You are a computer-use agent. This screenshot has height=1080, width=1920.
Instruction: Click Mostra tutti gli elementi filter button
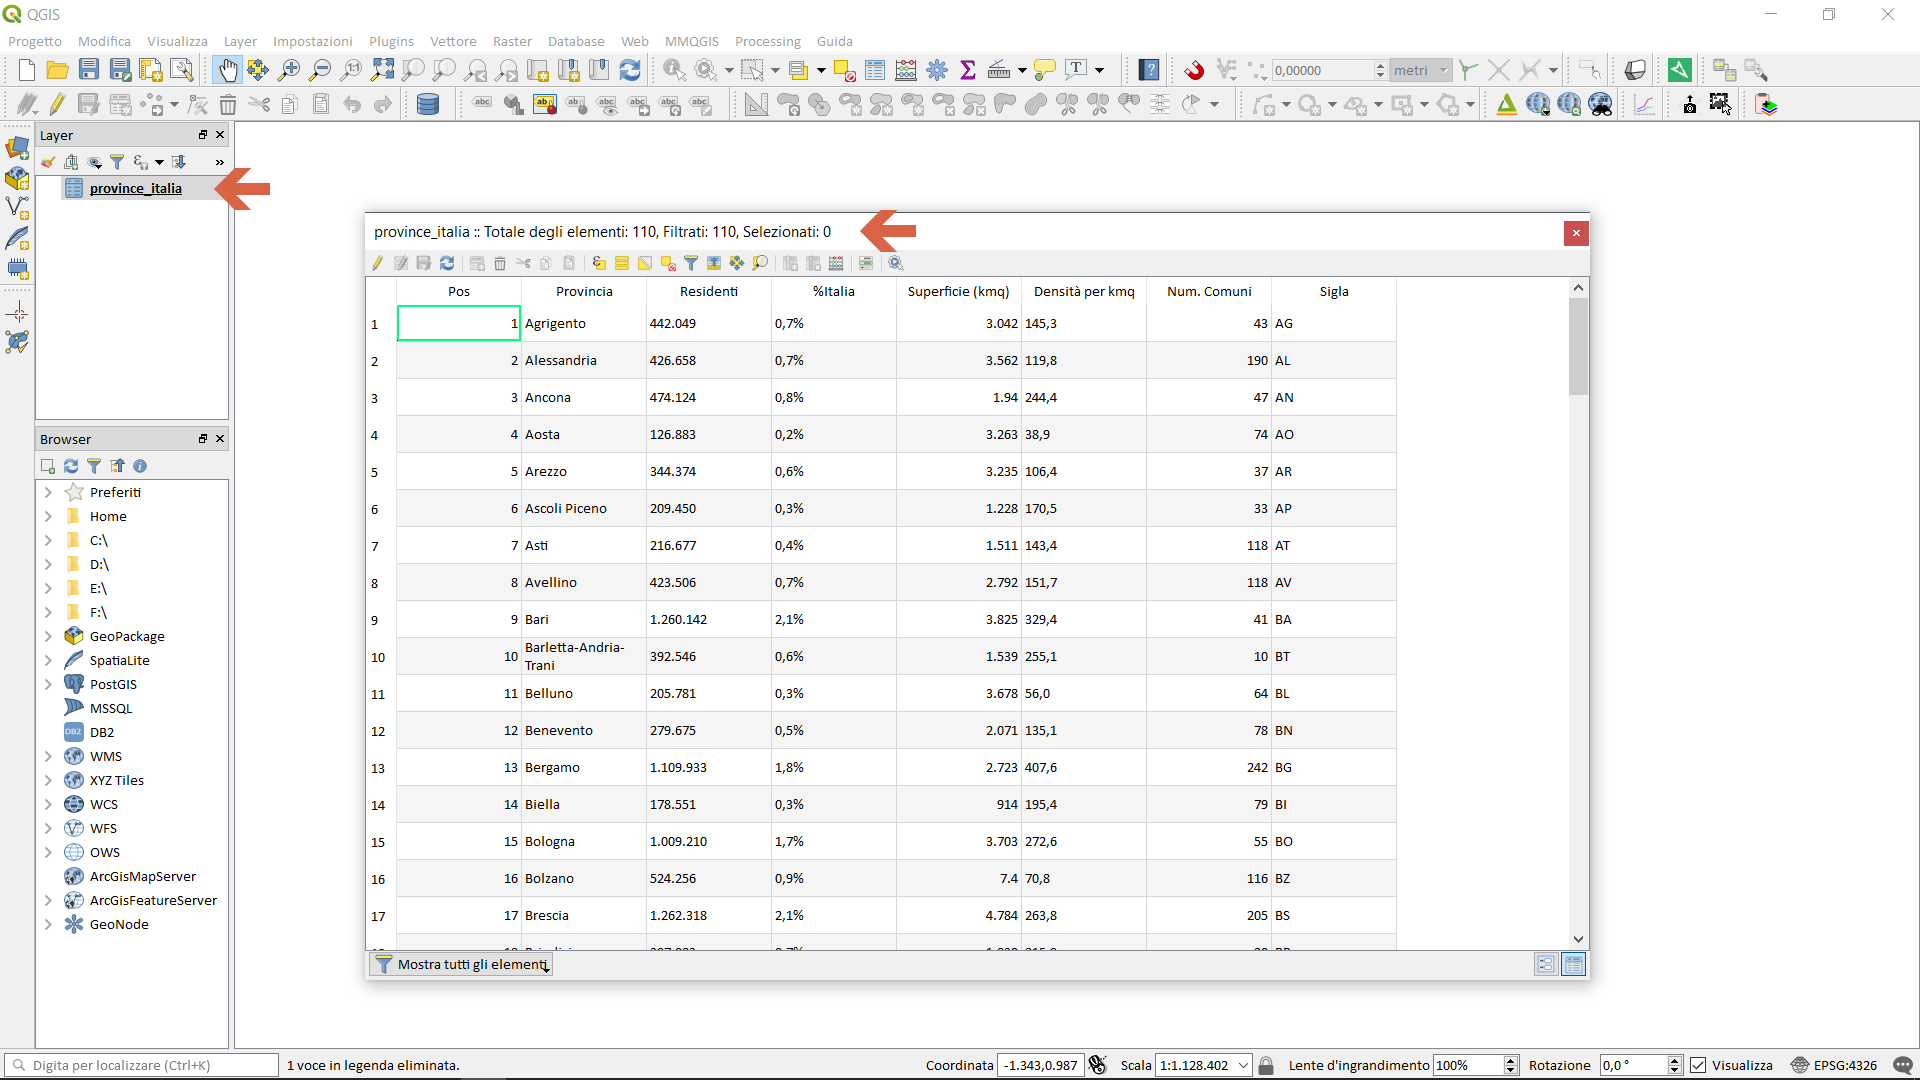click(462, 964)
